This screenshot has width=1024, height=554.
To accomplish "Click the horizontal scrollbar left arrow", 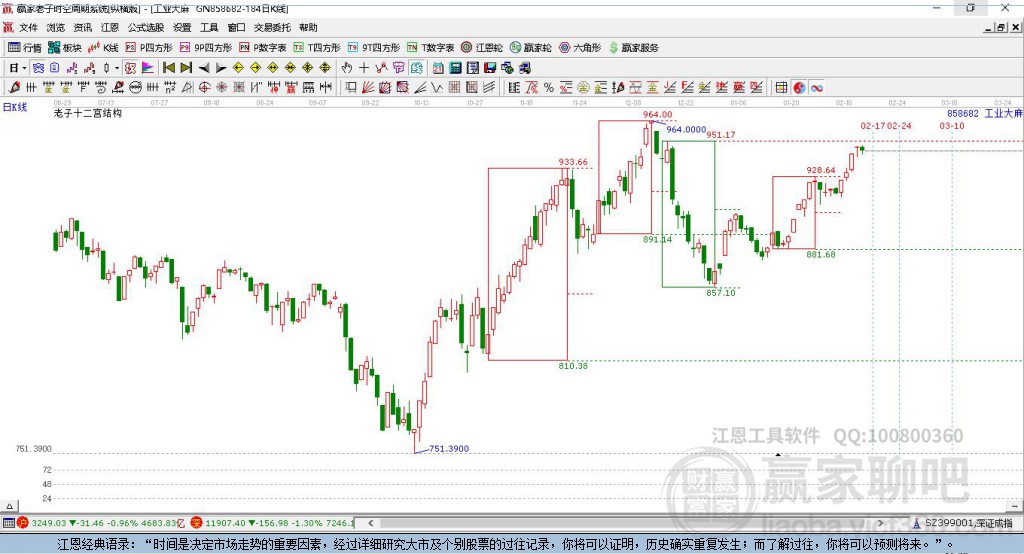I will pyautogui.click(x=371, y=523).
